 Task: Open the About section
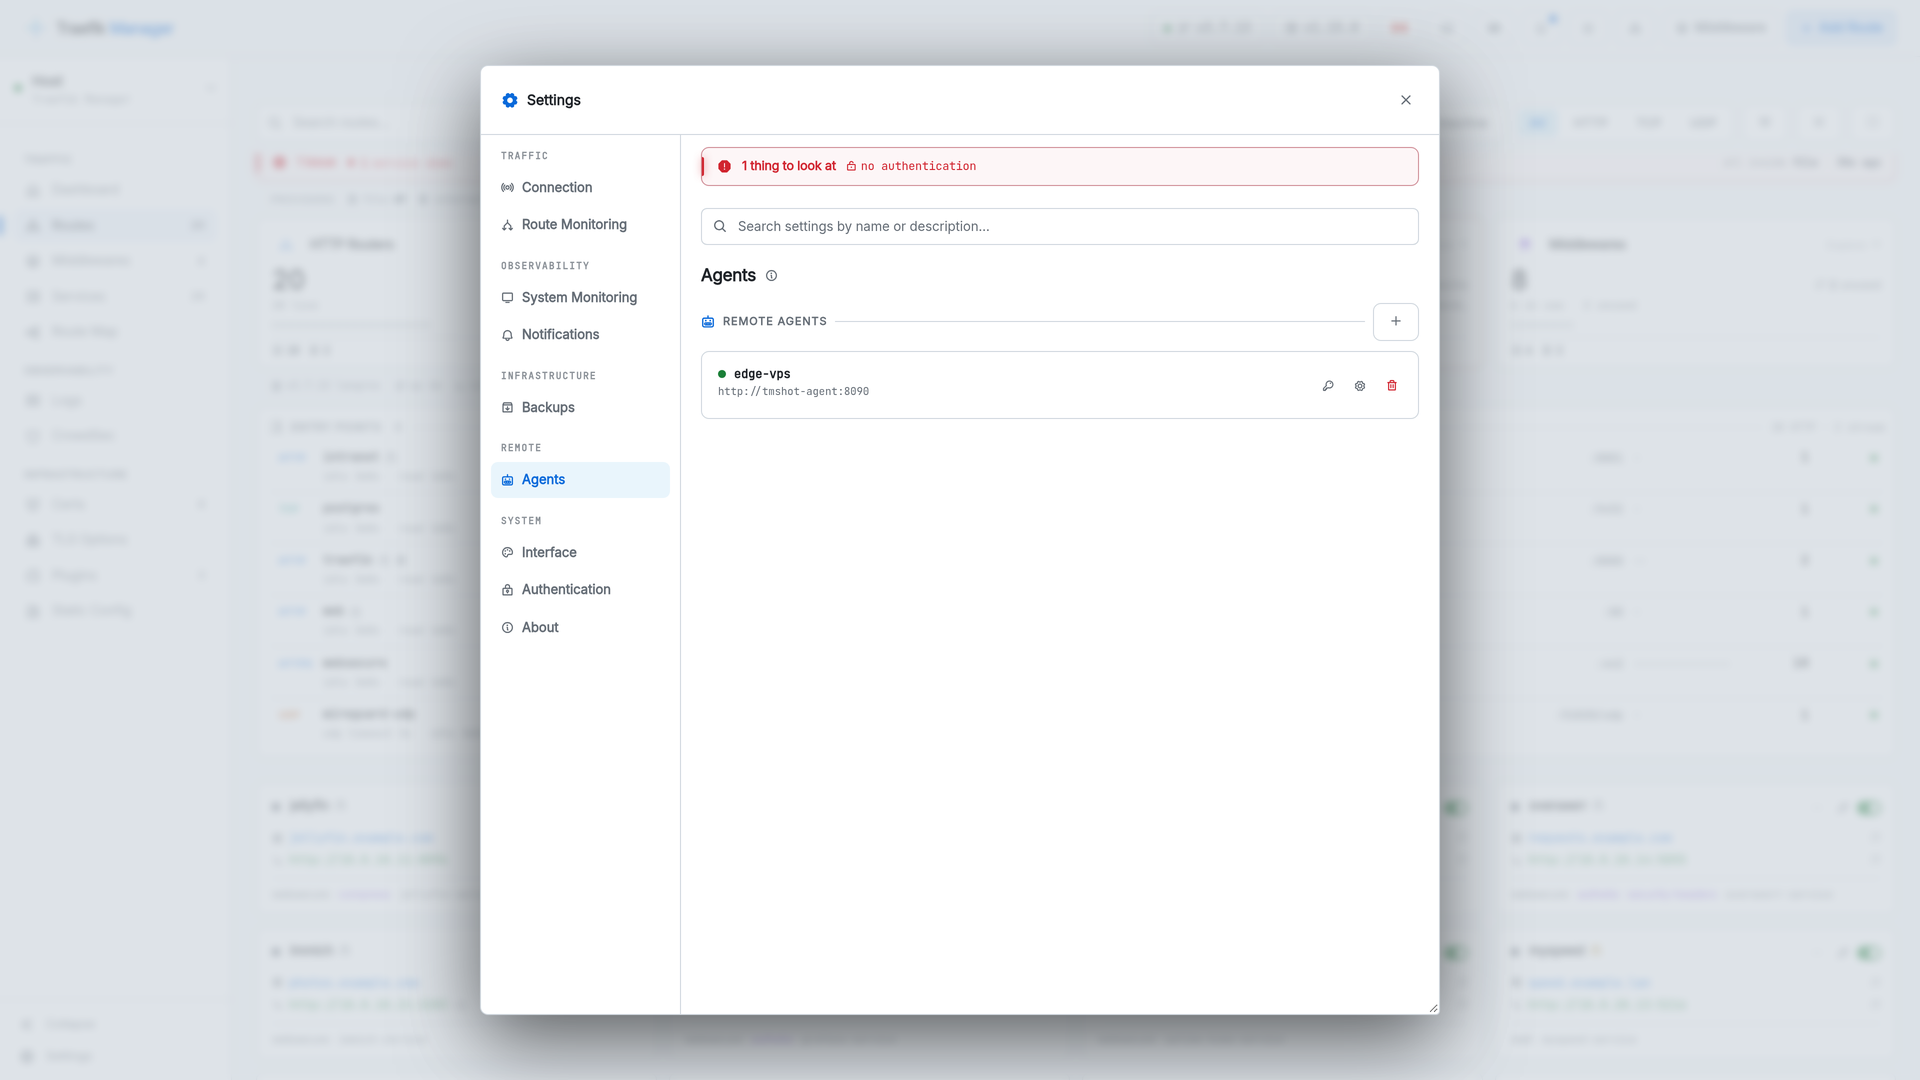(x=580, y=627)
